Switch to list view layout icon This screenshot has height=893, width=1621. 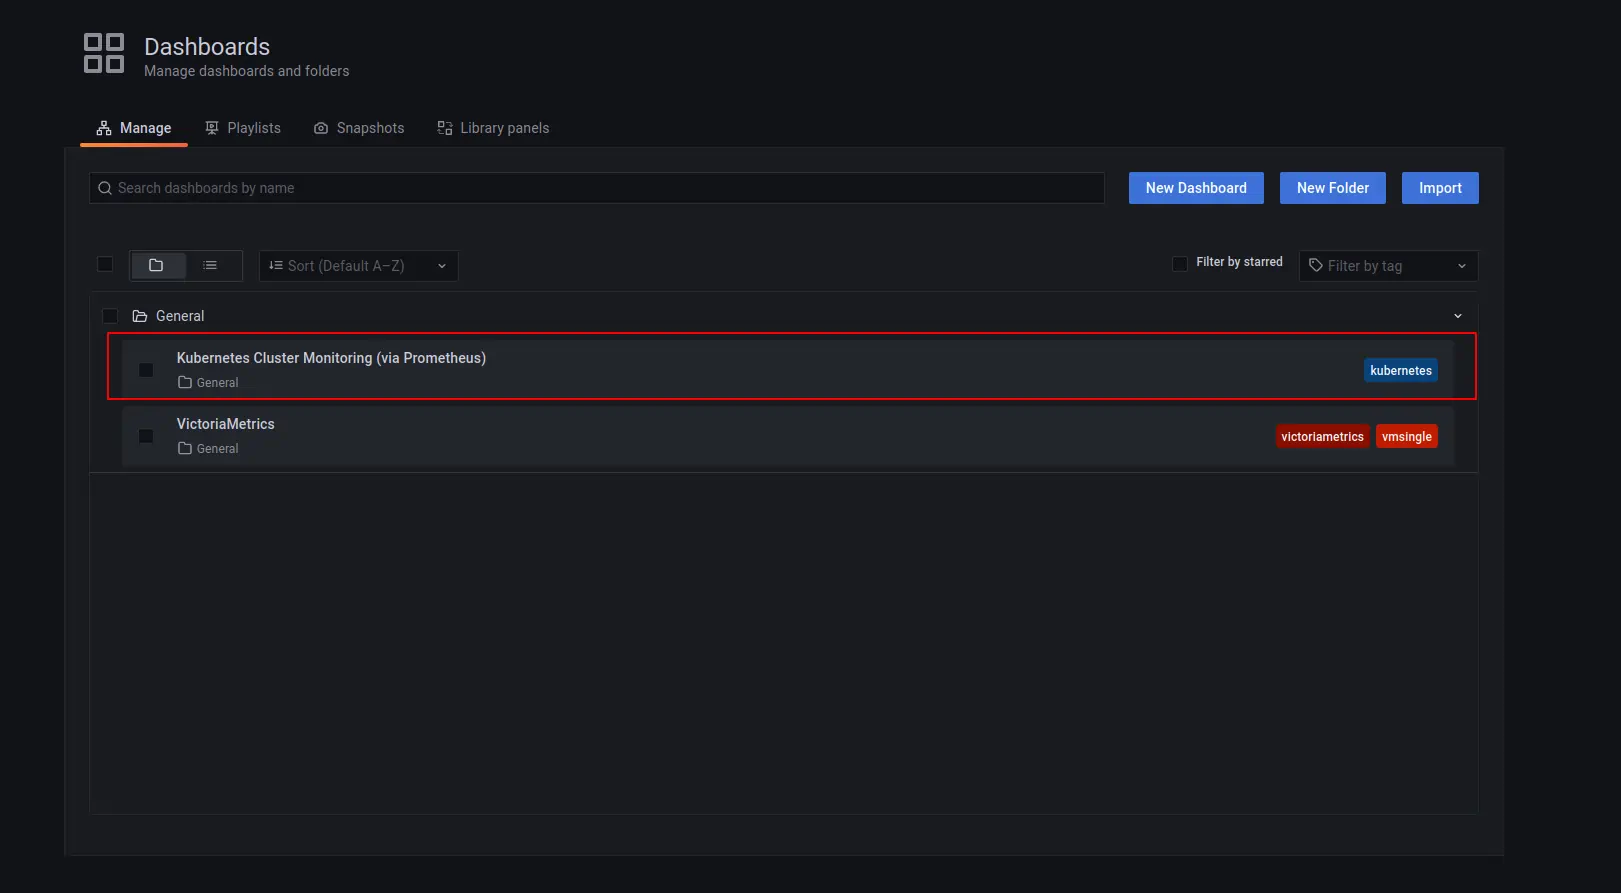click(210, 265)
